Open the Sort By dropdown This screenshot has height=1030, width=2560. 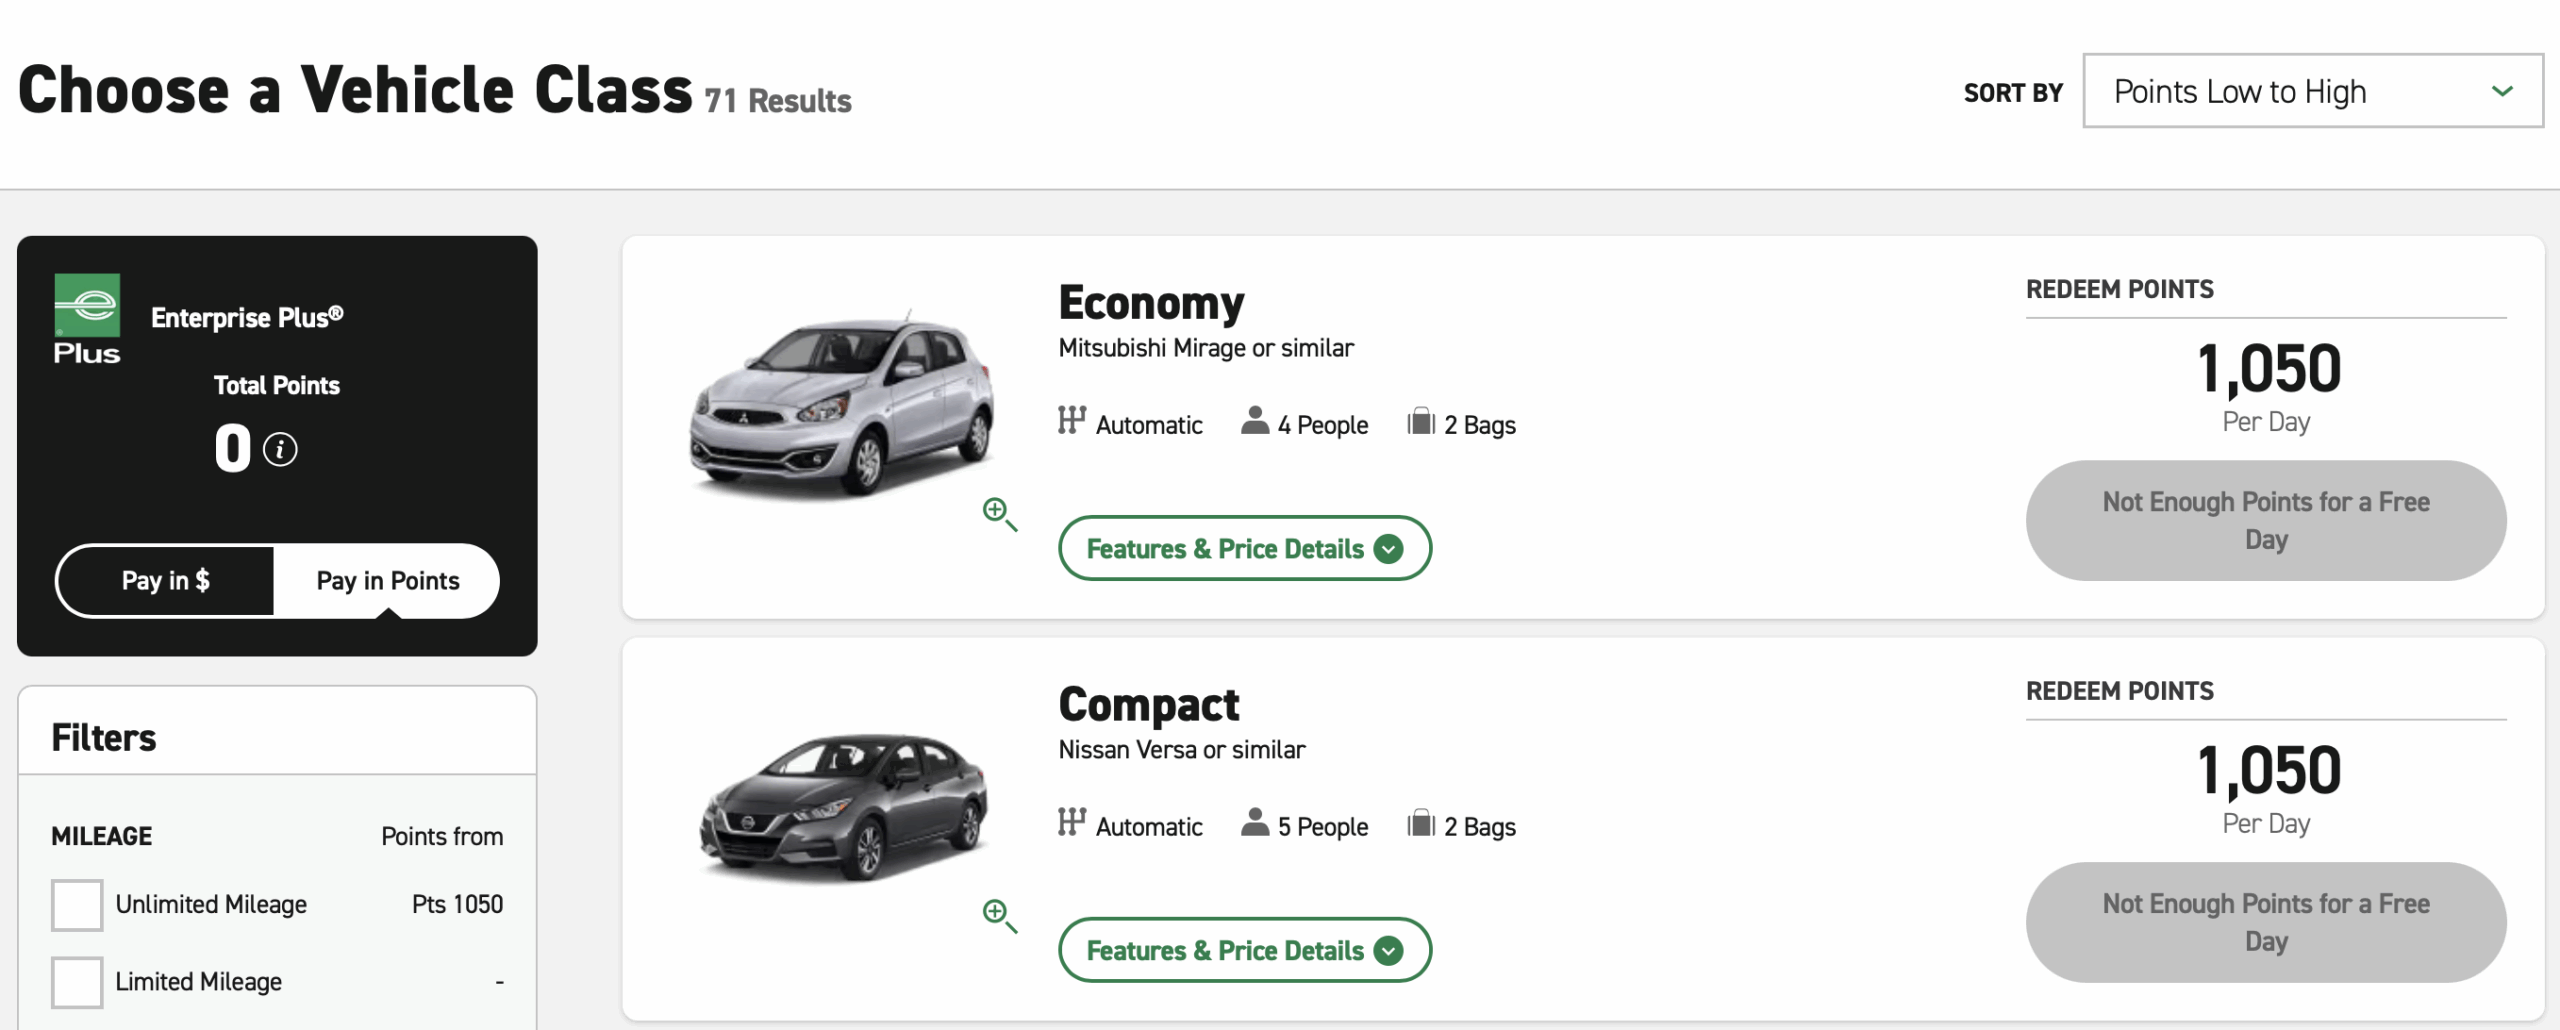point(2313,91)
